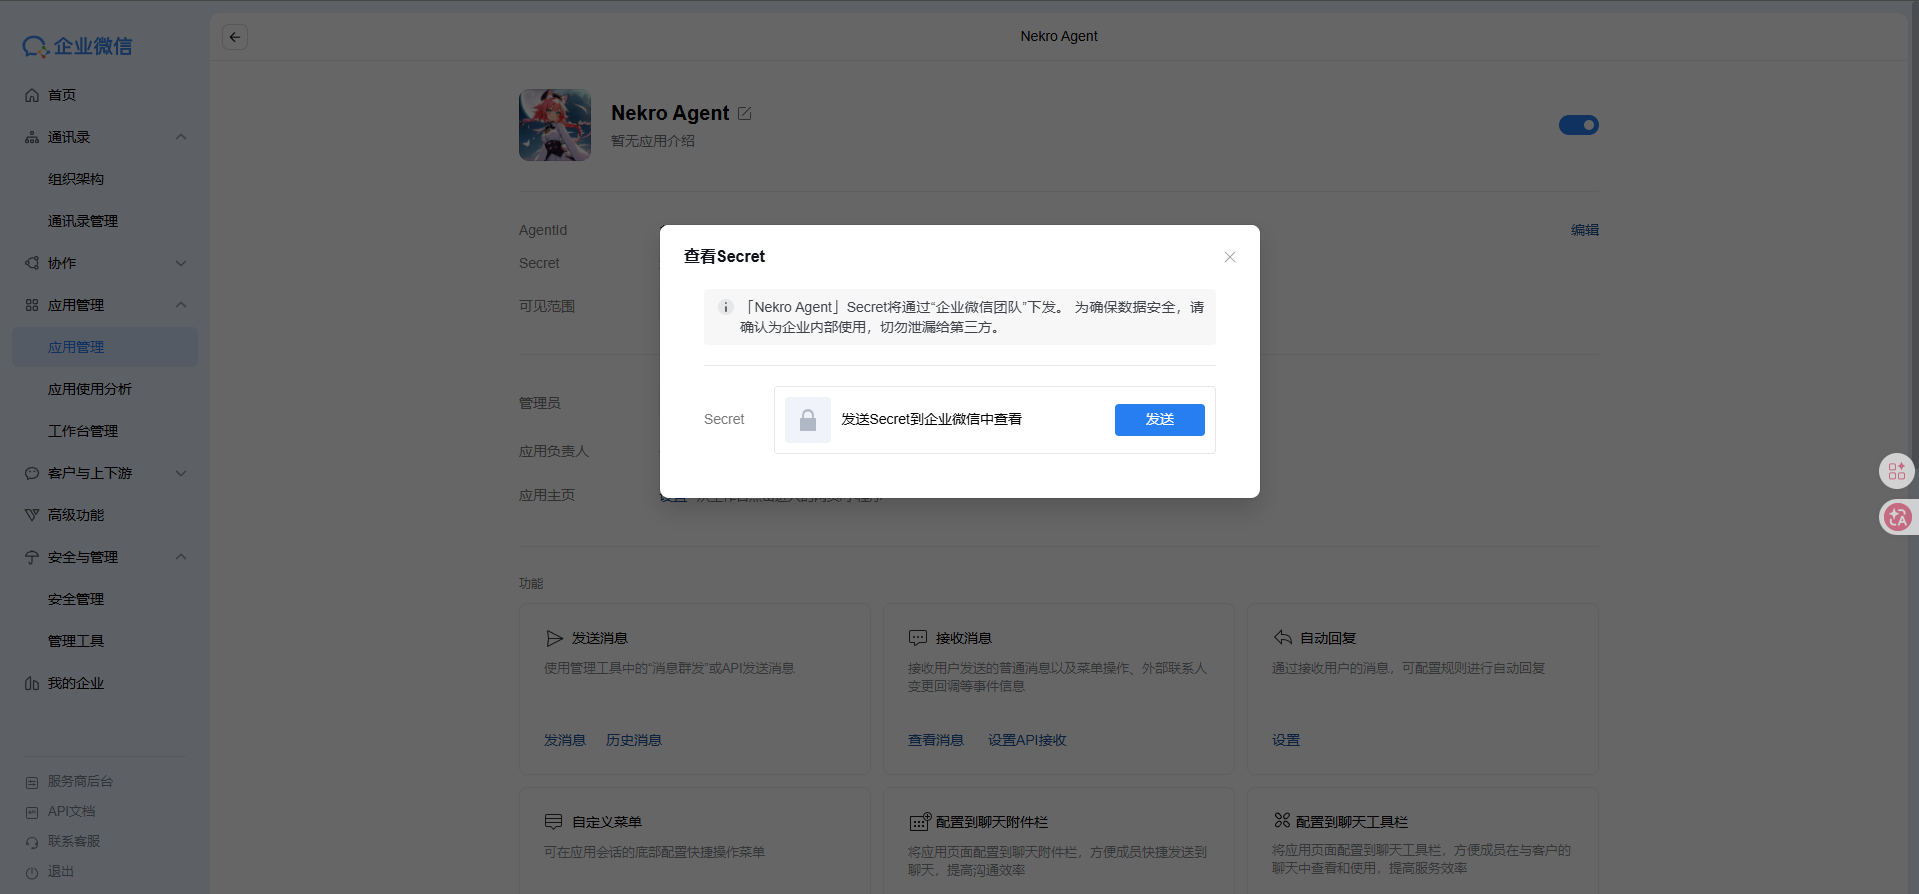The width and height of the screenshot is (1919, 894).
Task: Expand the 协作 sidebar section
Action: (x=181, y=263)
